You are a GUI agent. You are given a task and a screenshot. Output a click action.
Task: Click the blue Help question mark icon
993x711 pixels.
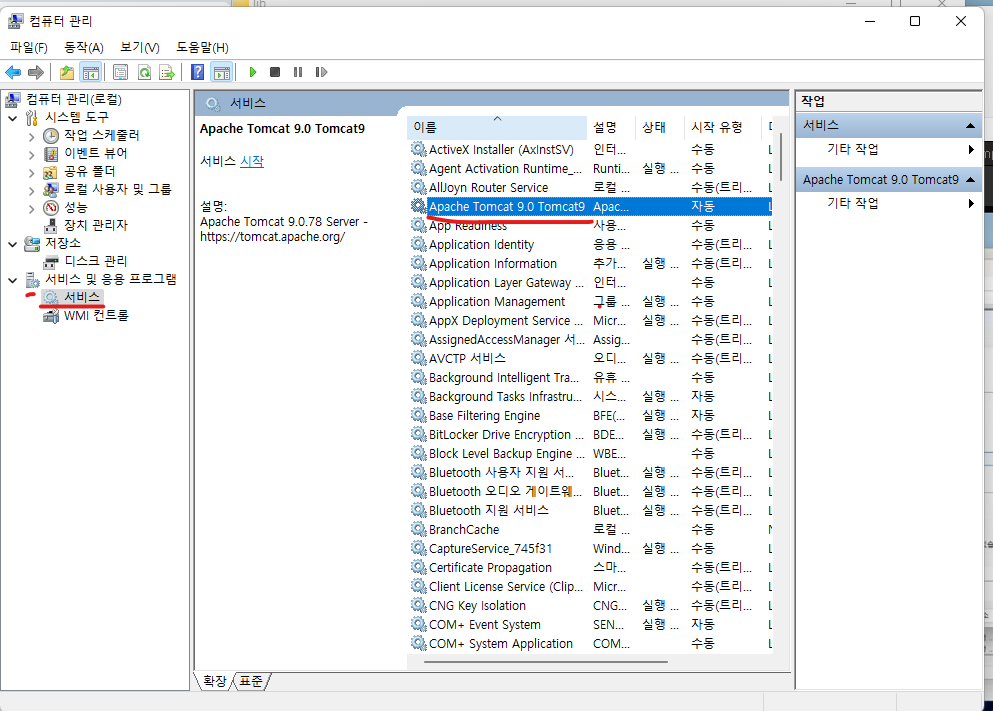(198, 72)
